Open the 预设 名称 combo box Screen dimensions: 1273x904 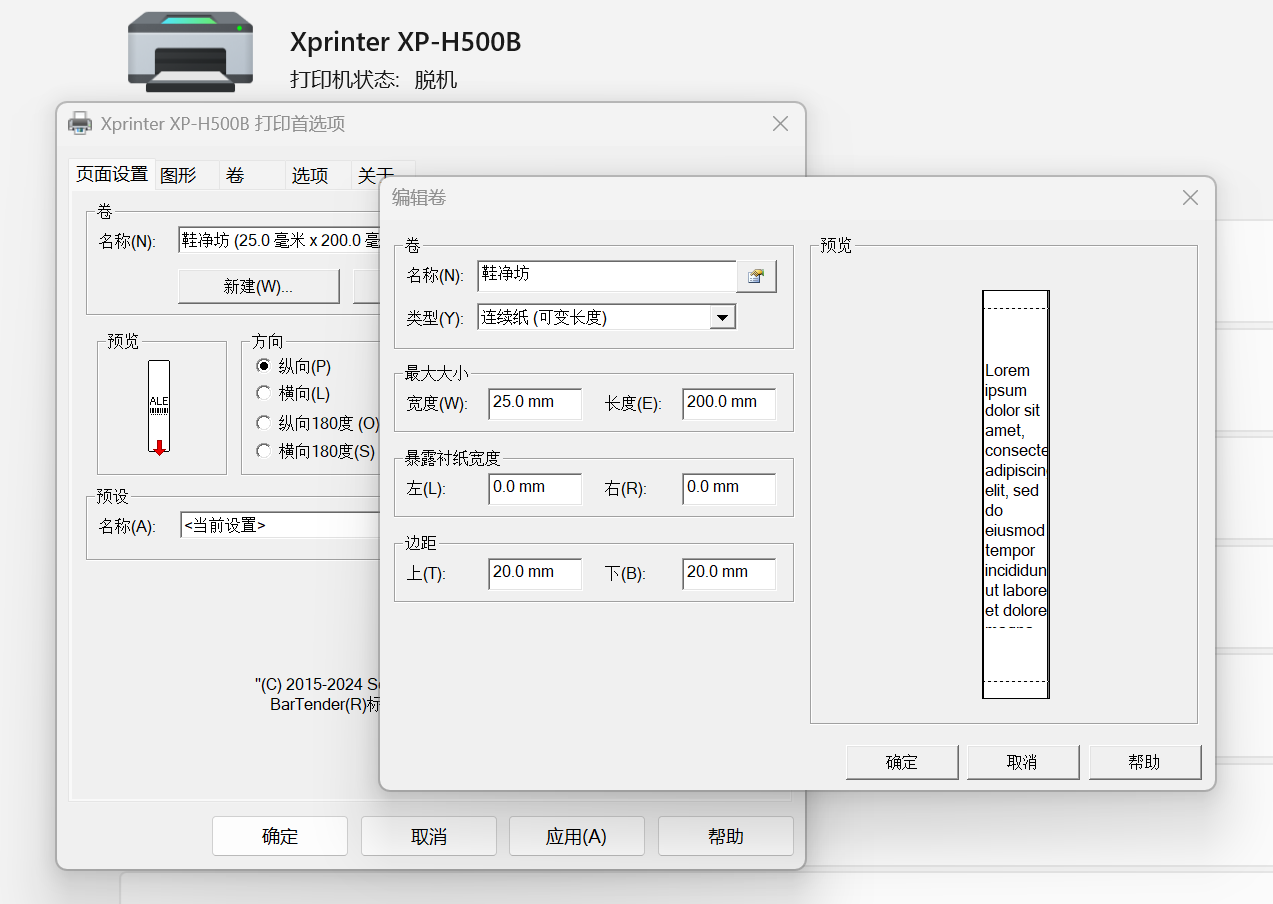280,525
